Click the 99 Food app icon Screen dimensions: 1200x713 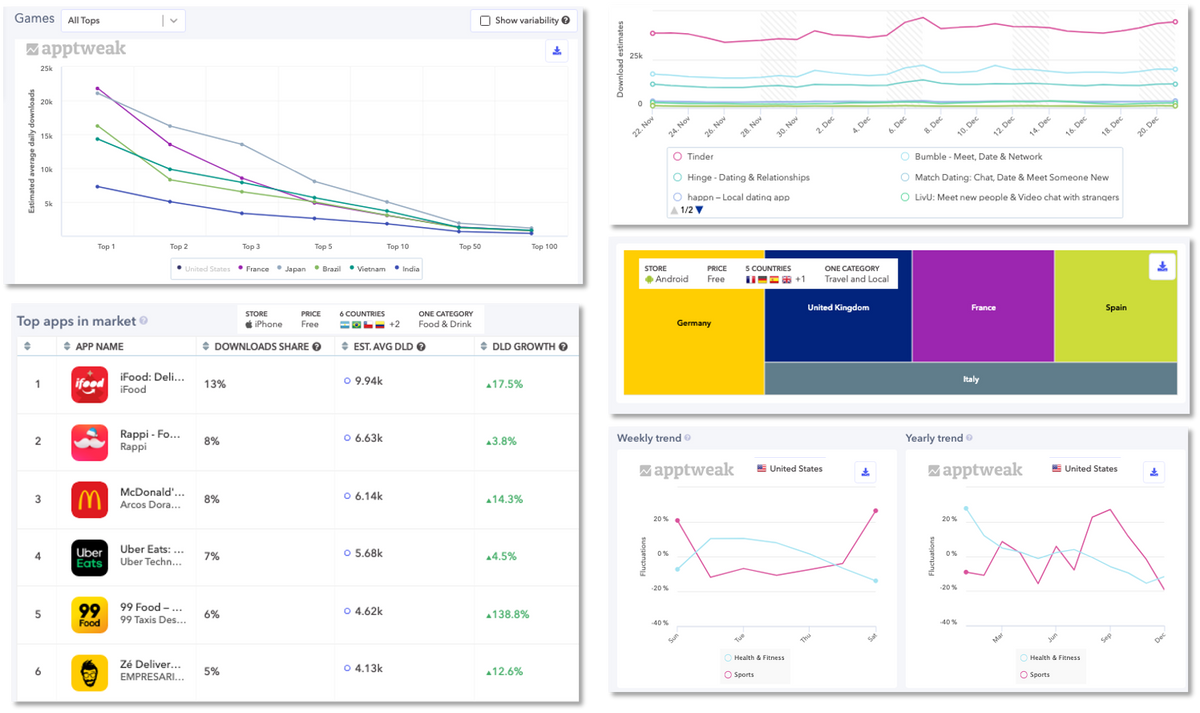click(89, 614)
